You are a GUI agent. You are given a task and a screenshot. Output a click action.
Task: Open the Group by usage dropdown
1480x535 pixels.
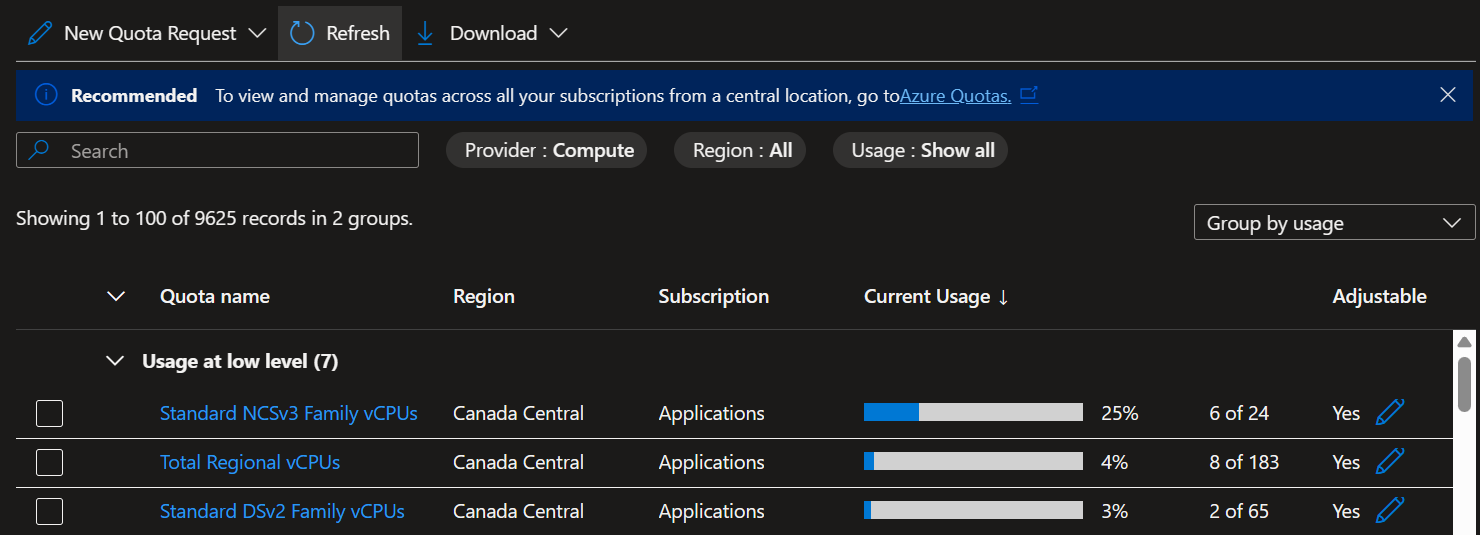(1334, 223)
